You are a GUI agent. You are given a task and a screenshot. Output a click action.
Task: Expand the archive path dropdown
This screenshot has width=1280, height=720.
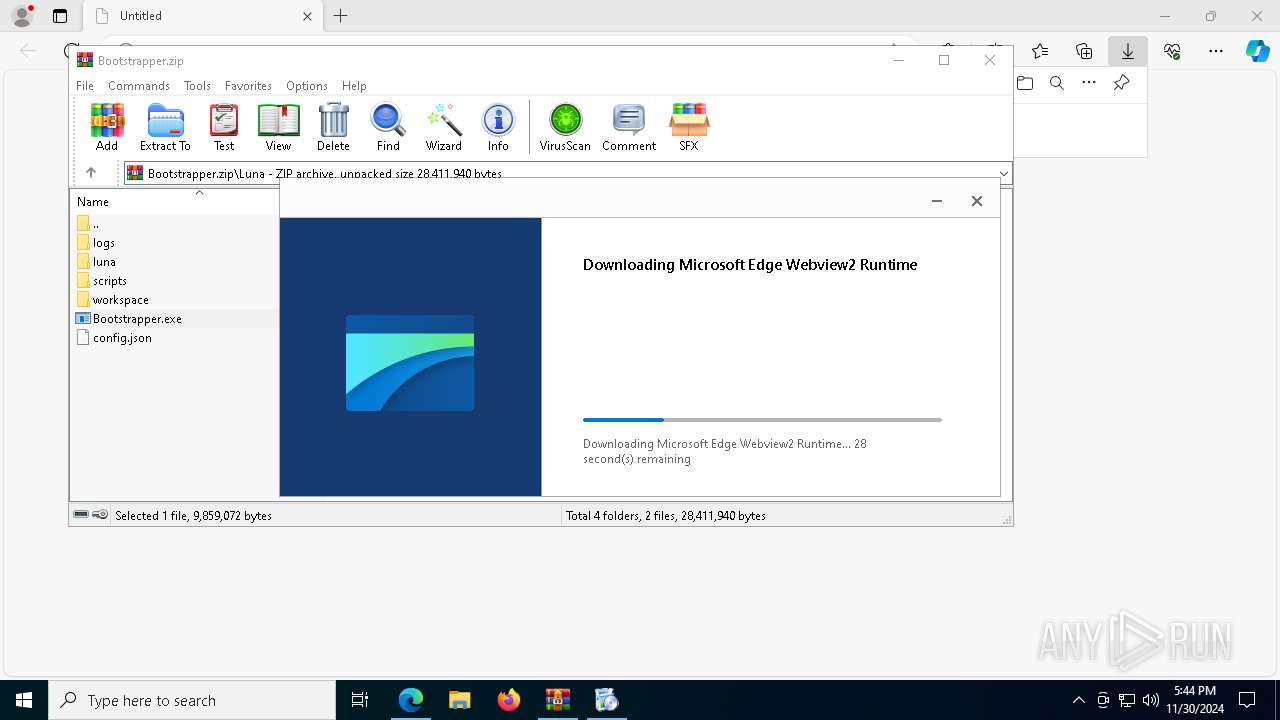pyautogui.click(x=1003, y=174)
